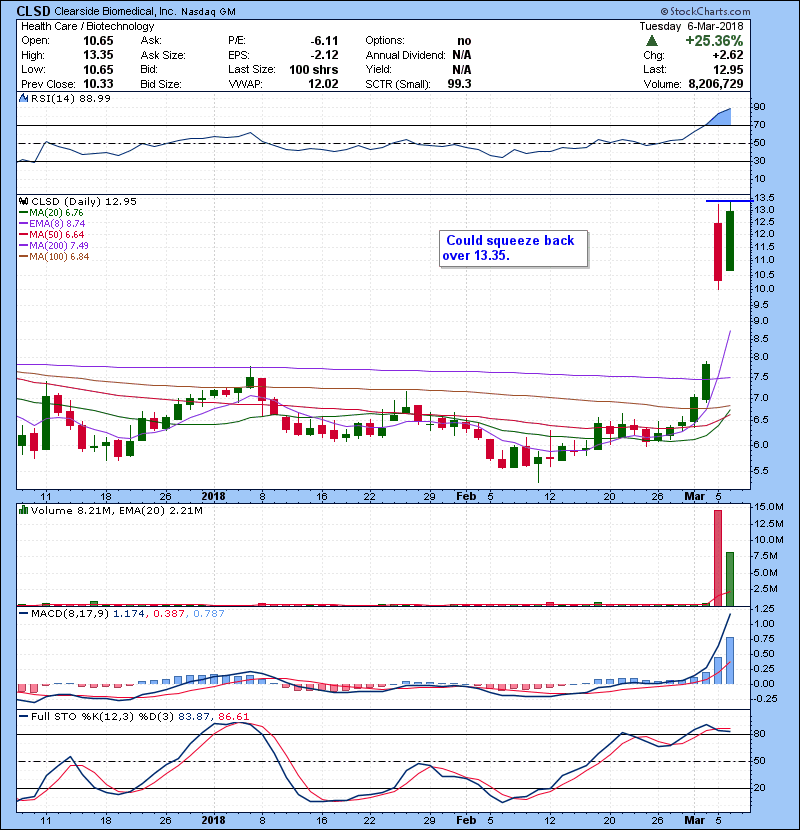800x830 pixels.
Task: Click the volume bars icon in Volume panel
Action: [x=23, y=510]
